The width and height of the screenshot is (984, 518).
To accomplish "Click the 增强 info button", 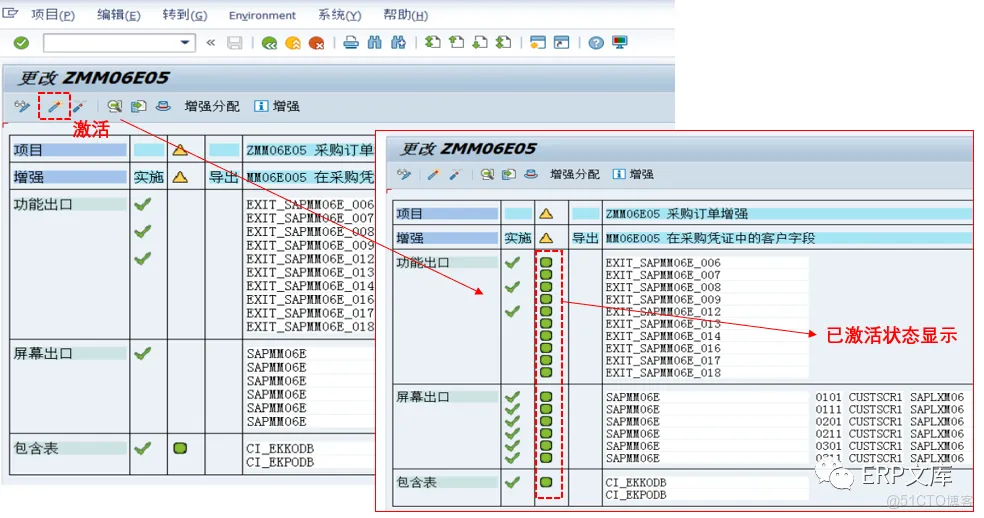I will point(277,106).
